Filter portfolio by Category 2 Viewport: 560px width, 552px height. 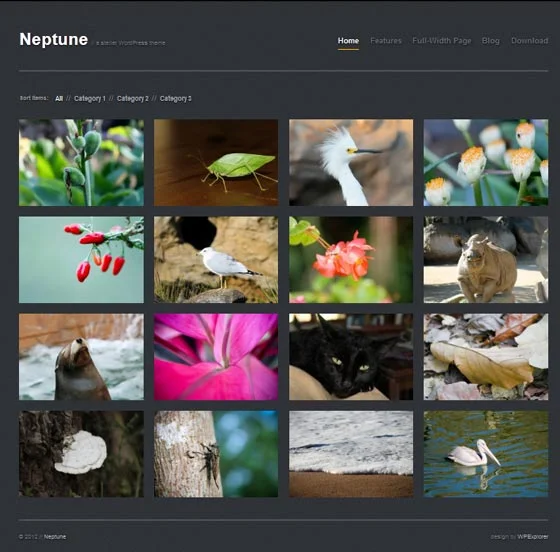(x=132, y=99)
